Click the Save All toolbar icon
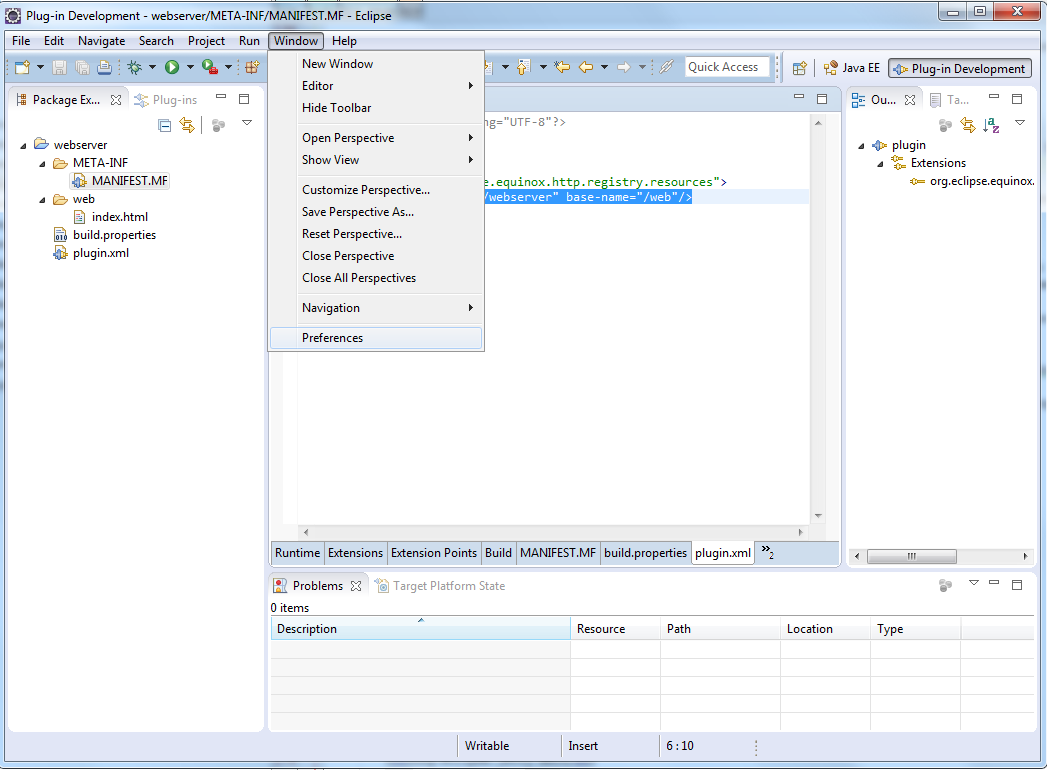This screenshot has height=770, width=1047. 82,67
